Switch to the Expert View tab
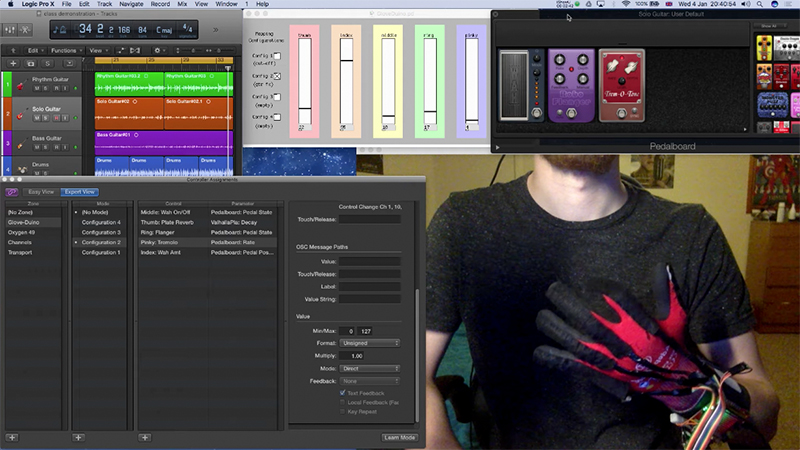 (80, 192)
